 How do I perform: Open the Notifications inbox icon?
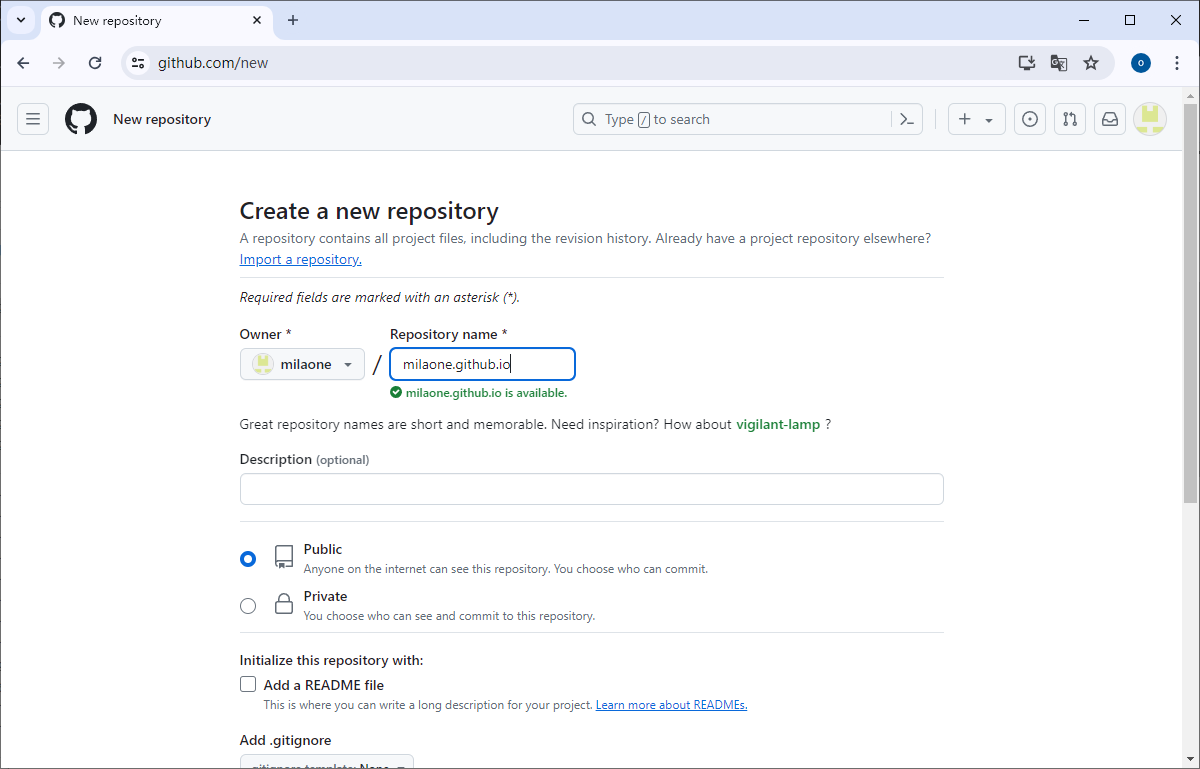[x=1110, y=119]
